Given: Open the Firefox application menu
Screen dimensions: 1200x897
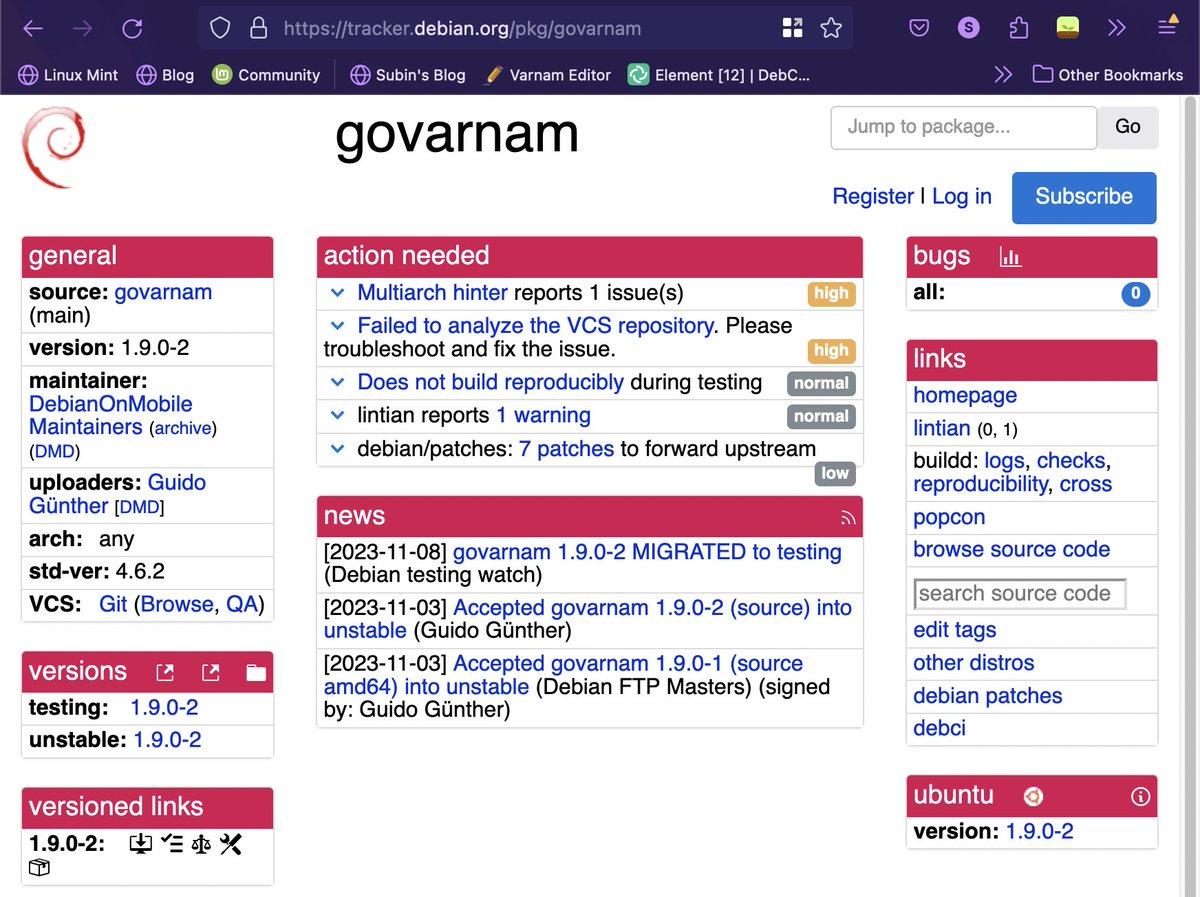Looking at the screenshot, I should [1167, 27].
